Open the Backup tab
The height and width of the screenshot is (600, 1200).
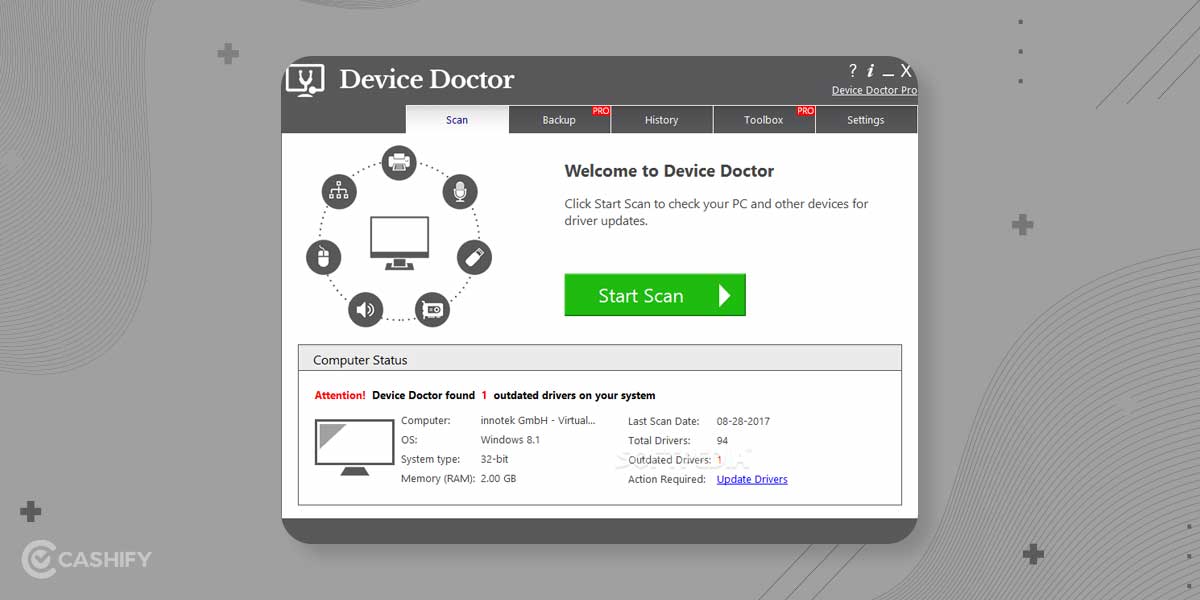[x=559, y=119]
